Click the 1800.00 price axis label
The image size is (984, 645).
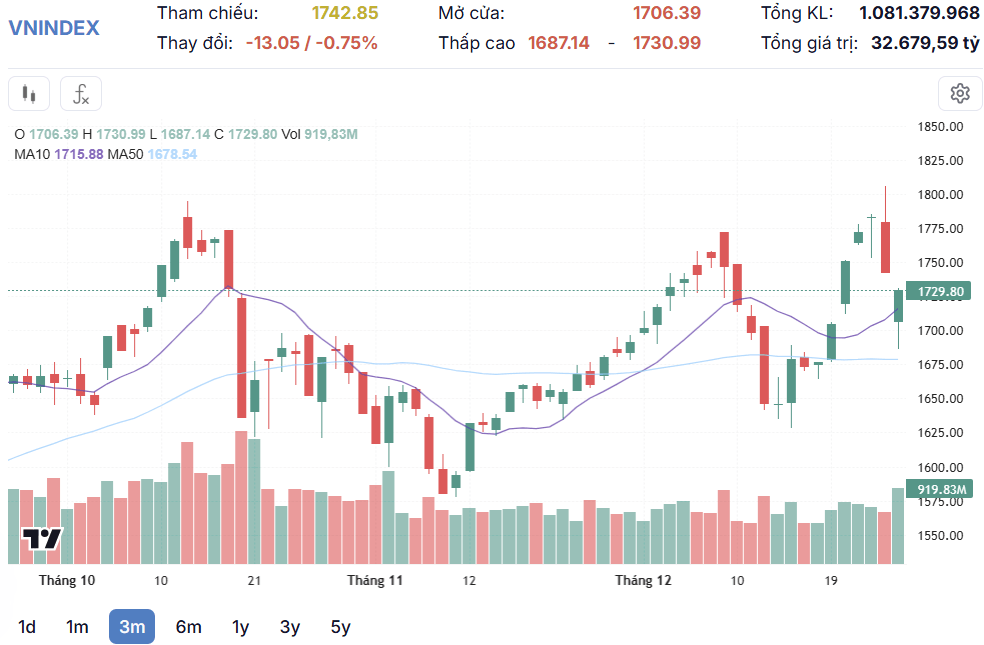tap(940, 195)
